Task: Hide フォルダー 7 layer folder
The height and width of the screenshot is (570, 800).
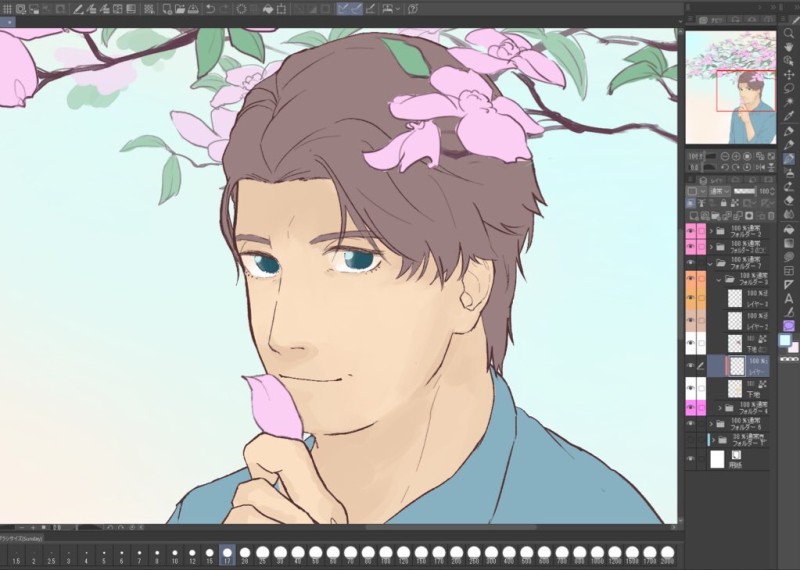Action: pos(690,263)
